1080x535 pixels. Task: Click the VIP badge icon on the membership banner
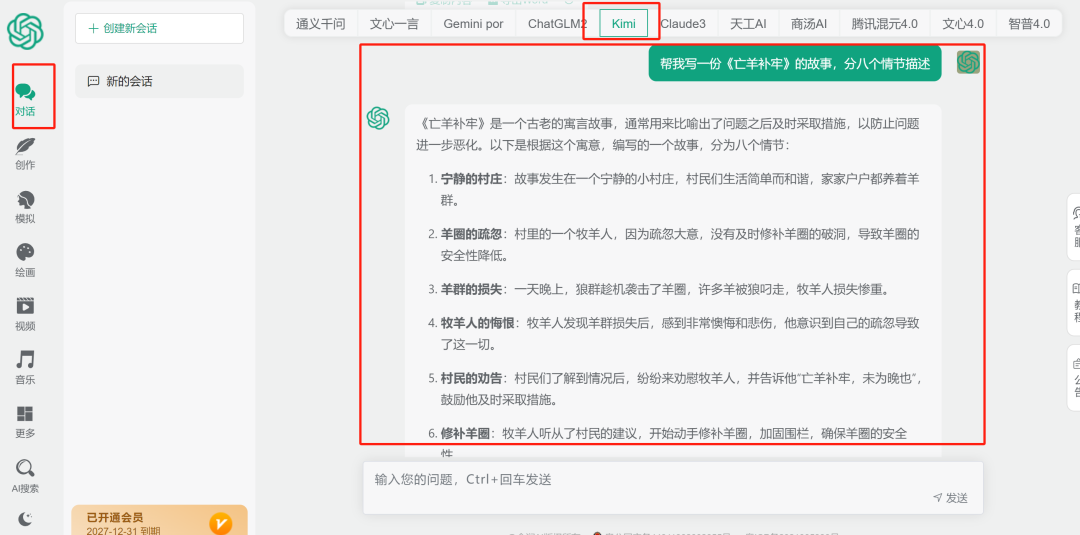(x=220, y=524)
